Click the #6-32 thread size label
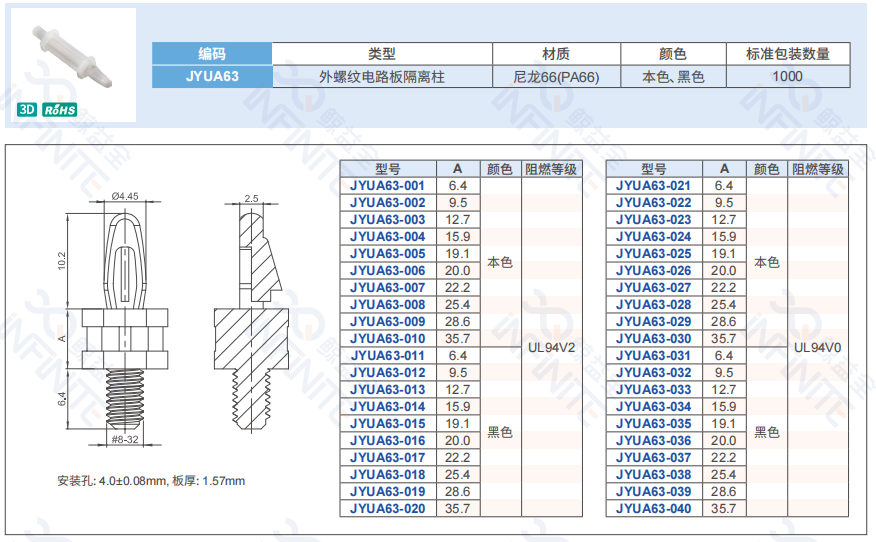This screenshot has width=876, height=542. [x=125, y=439]
